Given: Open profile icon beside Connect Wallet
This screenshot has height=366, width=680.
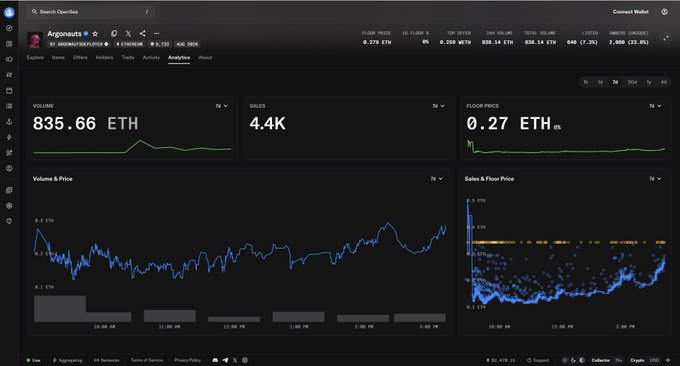Looking at the screenshot, I should [664, 12].
